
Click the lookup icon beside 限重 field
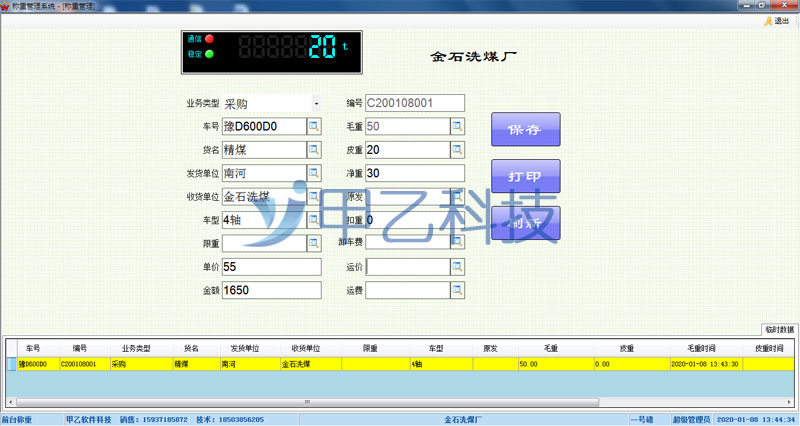point(313,243)
